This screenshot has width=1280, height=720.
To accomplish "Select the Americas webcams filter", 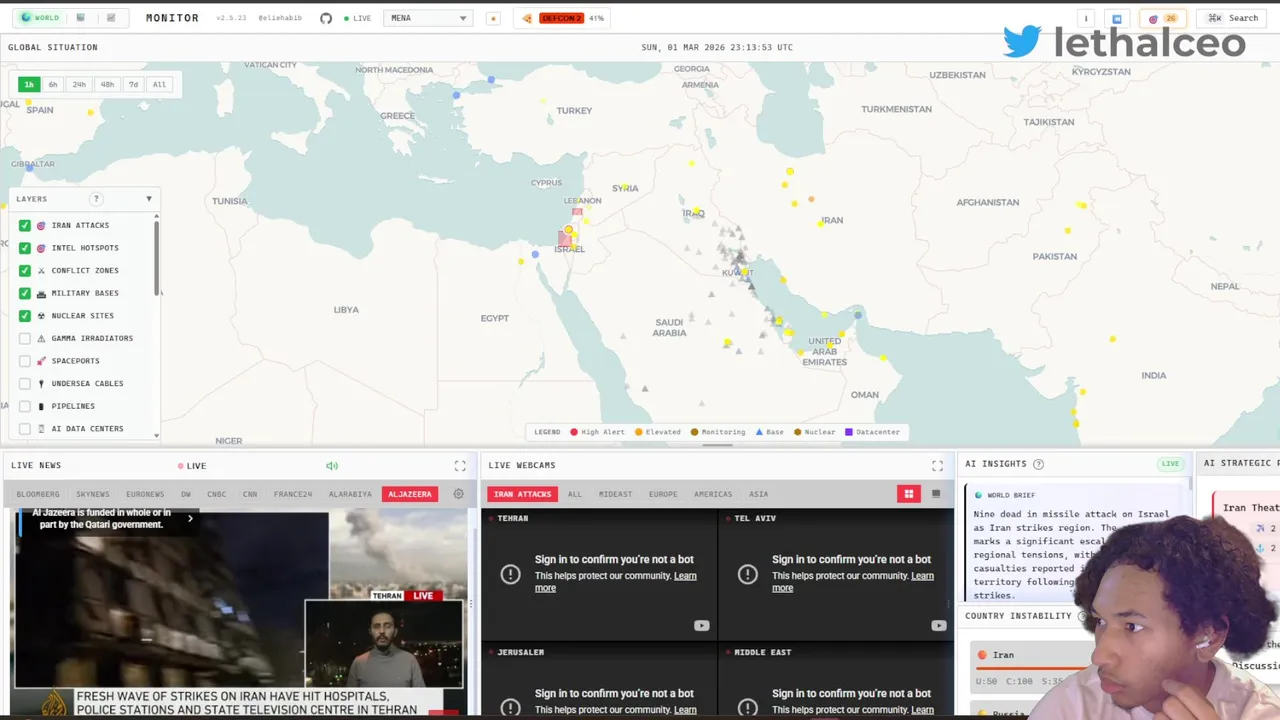I will 715,494.
